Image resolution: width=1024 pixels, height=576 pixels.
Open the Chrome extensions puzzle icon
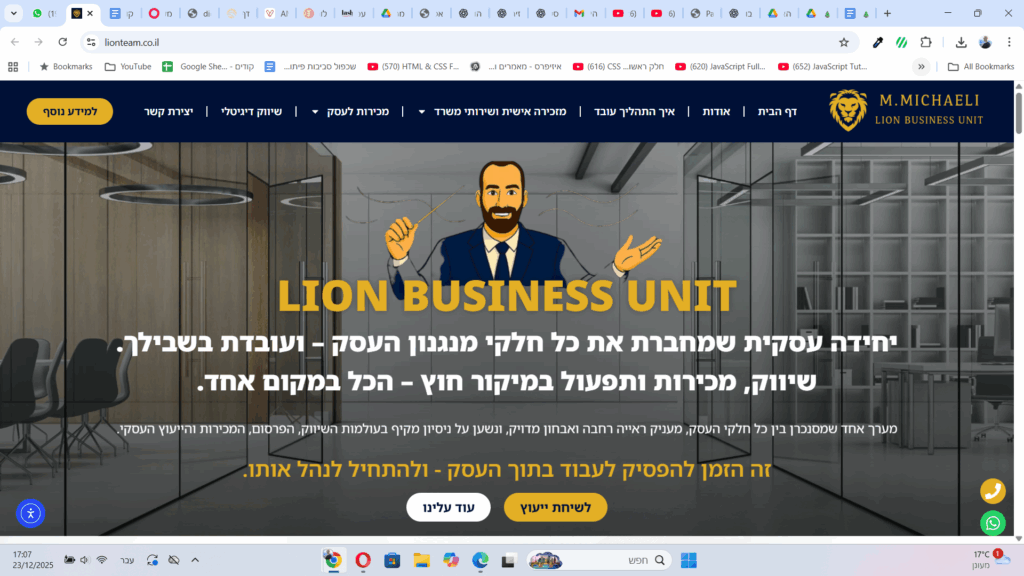click(x=926, y=42)
